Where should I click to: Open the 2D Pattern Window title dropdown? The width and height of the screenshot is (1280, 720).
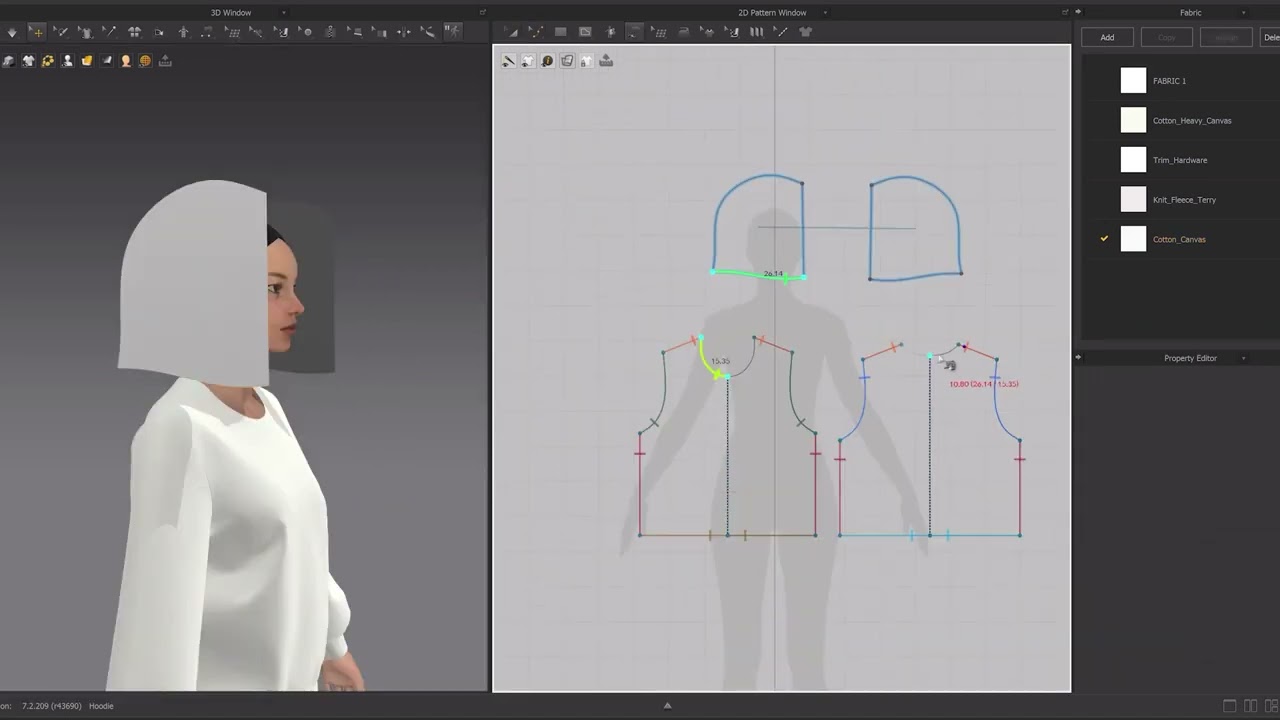pos(827,13)
